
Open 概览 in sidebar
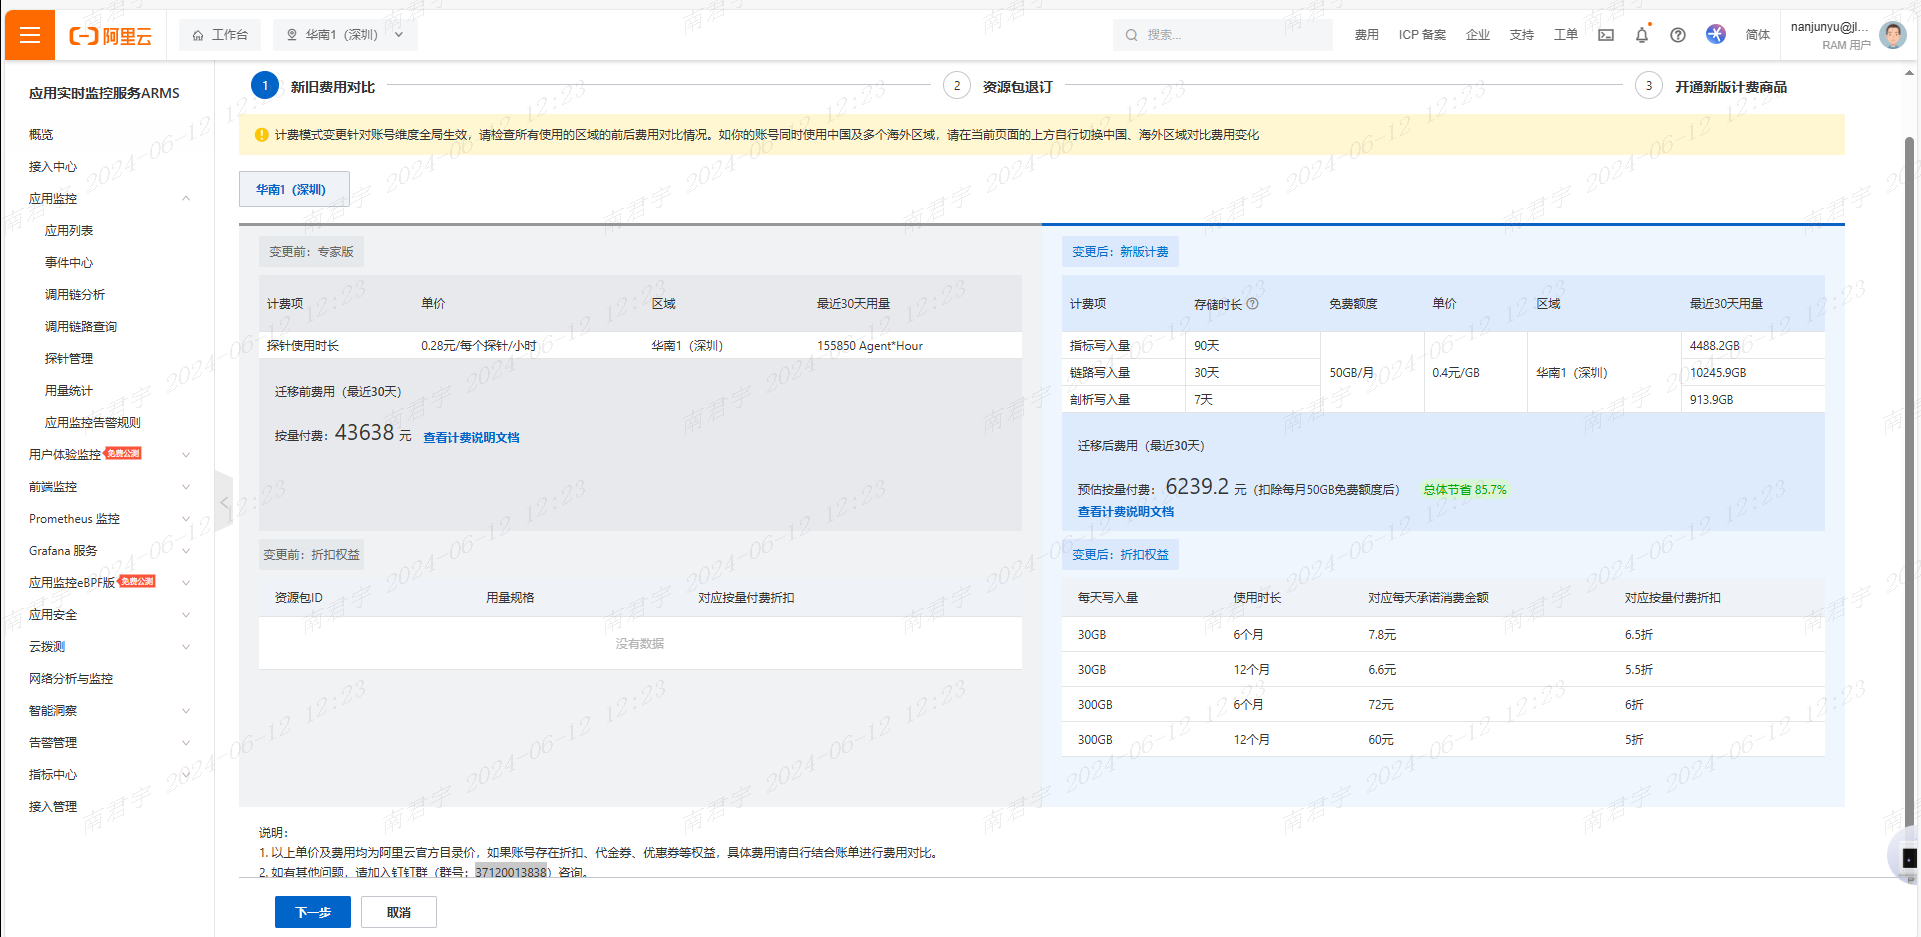(41, 135)
